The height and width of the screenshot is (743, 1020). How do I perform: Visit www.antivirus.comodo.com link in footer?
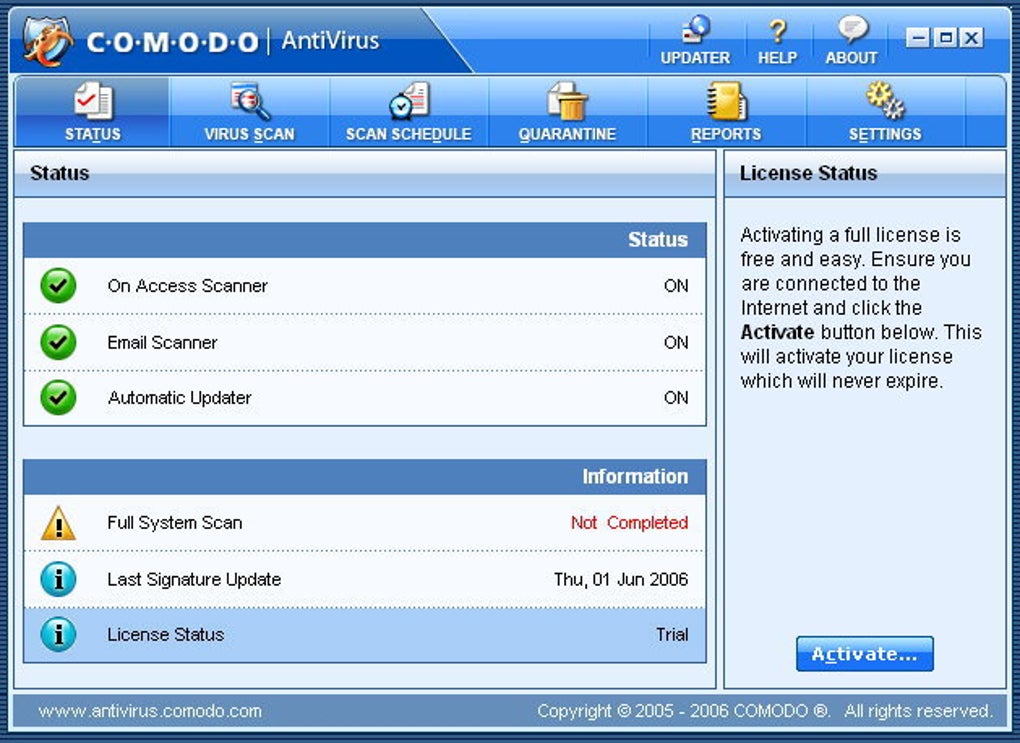(x=150, y=711)
